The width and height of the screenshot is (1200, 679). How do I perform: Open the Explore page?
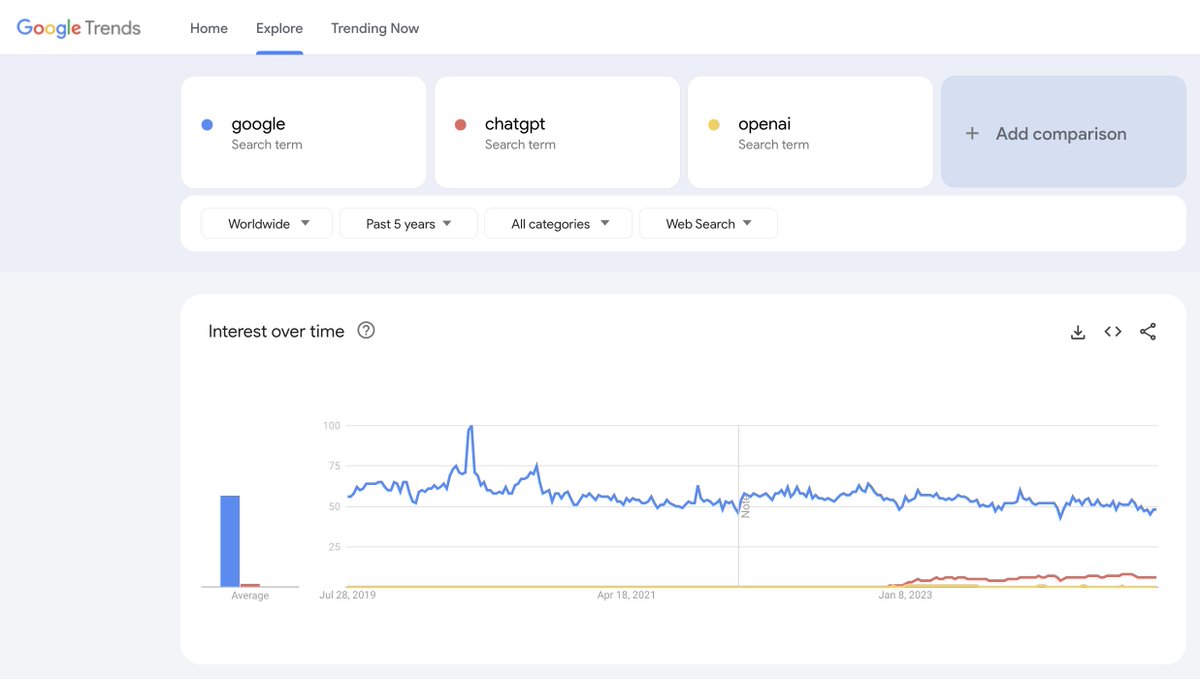pyautogui.click(x=279, y=28)
